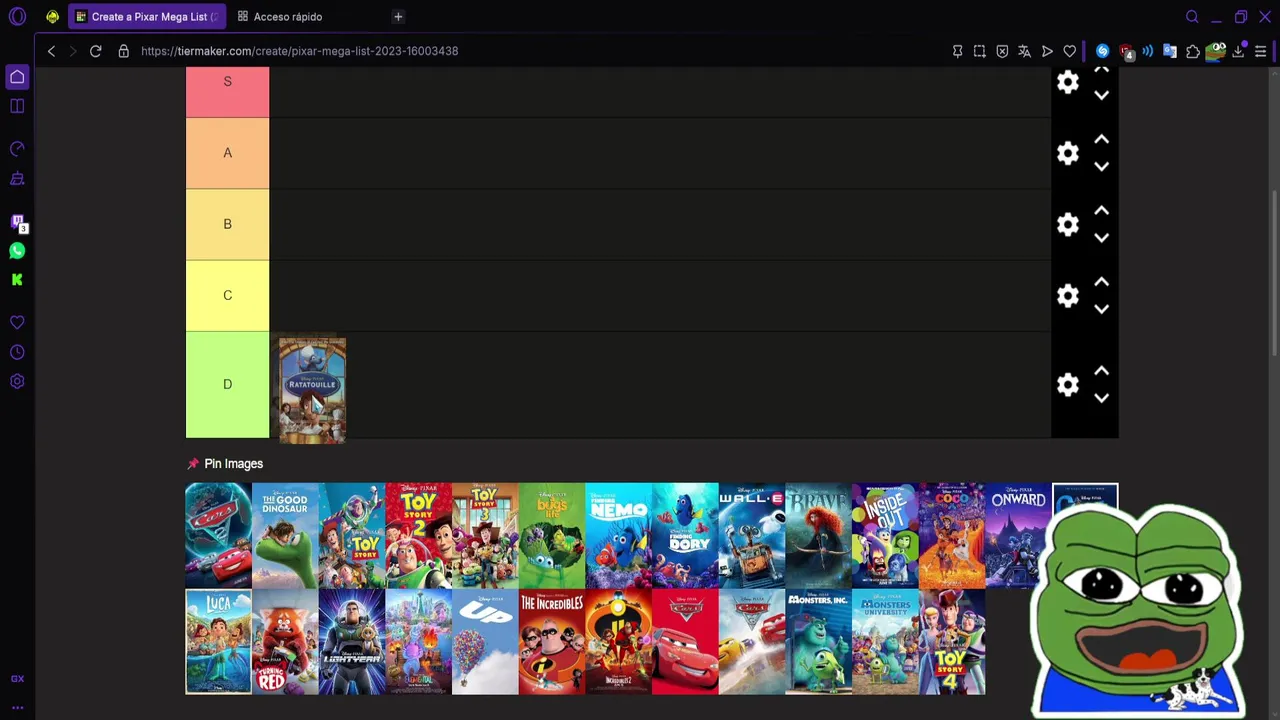Select the WALL-E poster thumbnail

pos(752,535)
